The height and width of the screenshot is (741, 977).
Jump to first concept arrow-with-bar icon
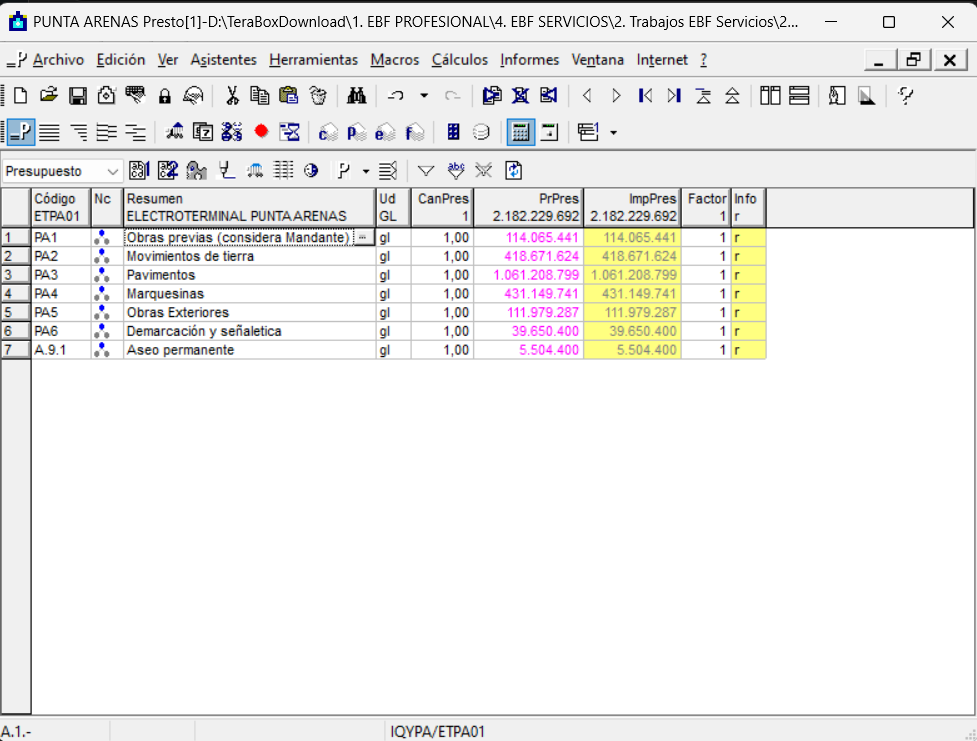point(646,96)
